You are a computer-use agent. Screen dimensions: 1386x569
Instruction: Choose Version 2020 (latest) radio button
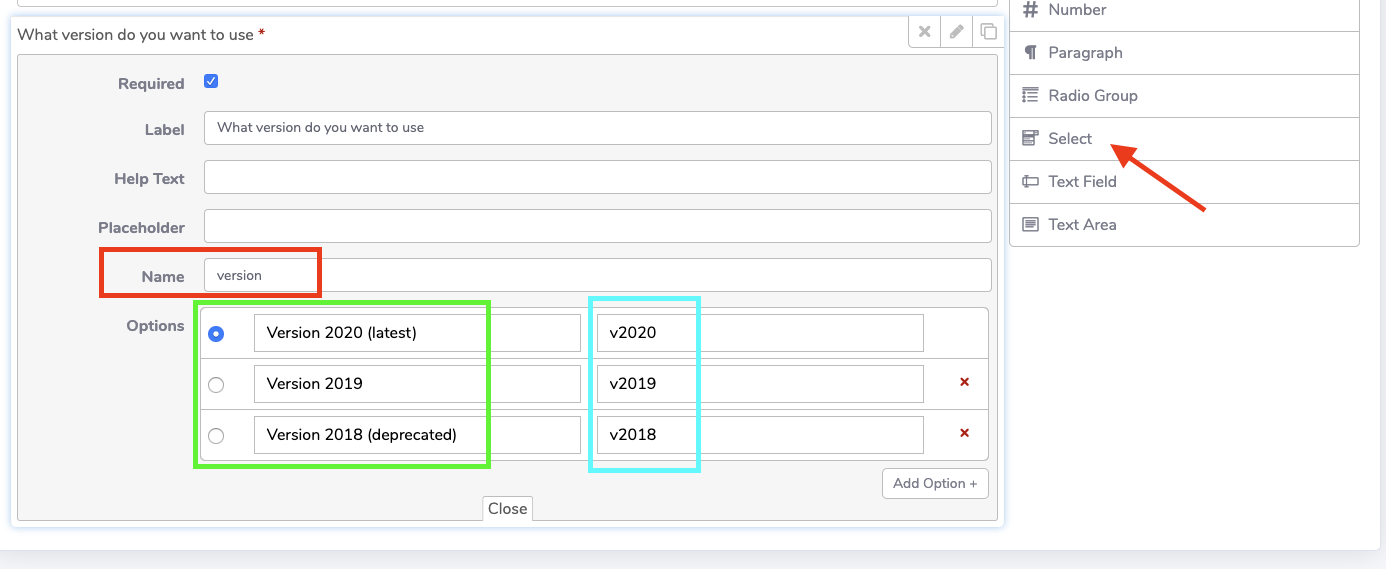pos(216,334)
